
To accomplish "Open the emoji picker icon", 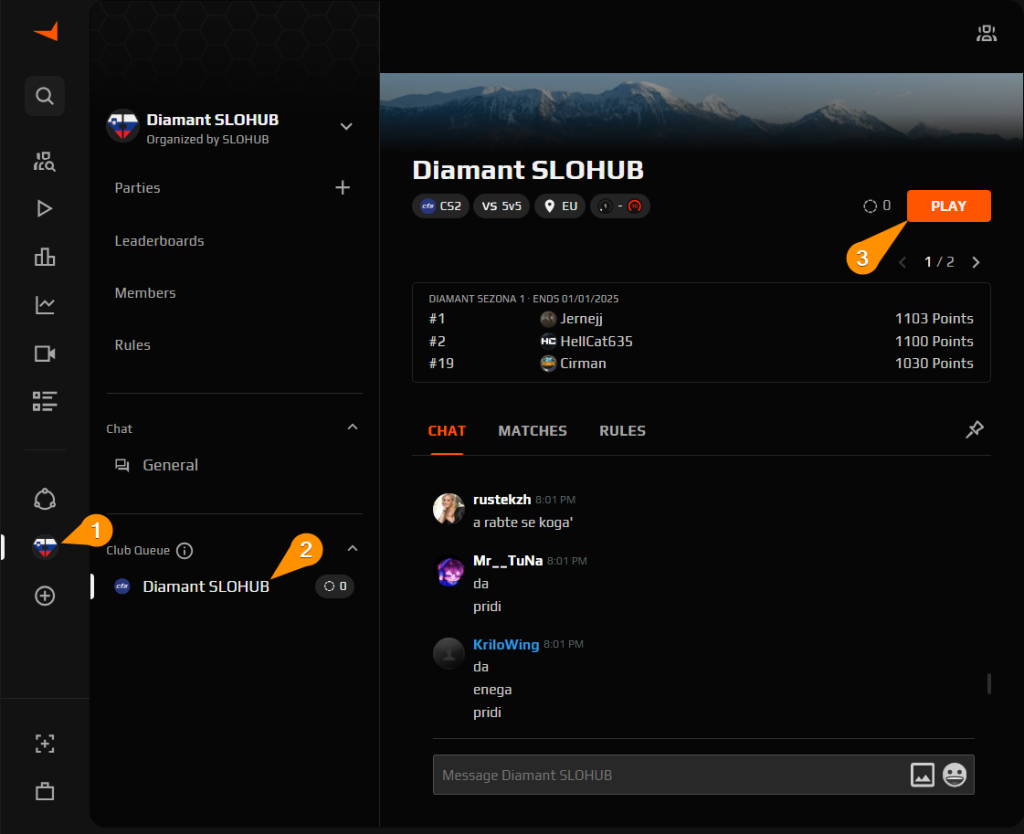I will pos(954,775).
